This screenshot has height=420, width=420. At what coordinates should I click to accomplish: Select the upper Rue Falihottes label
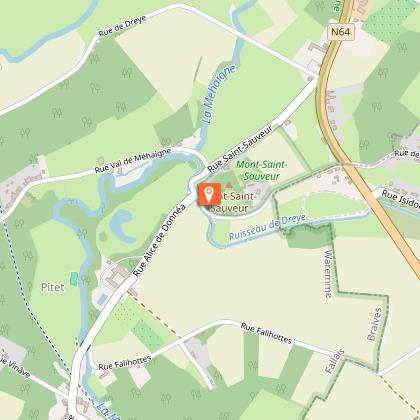pos(266,333)
